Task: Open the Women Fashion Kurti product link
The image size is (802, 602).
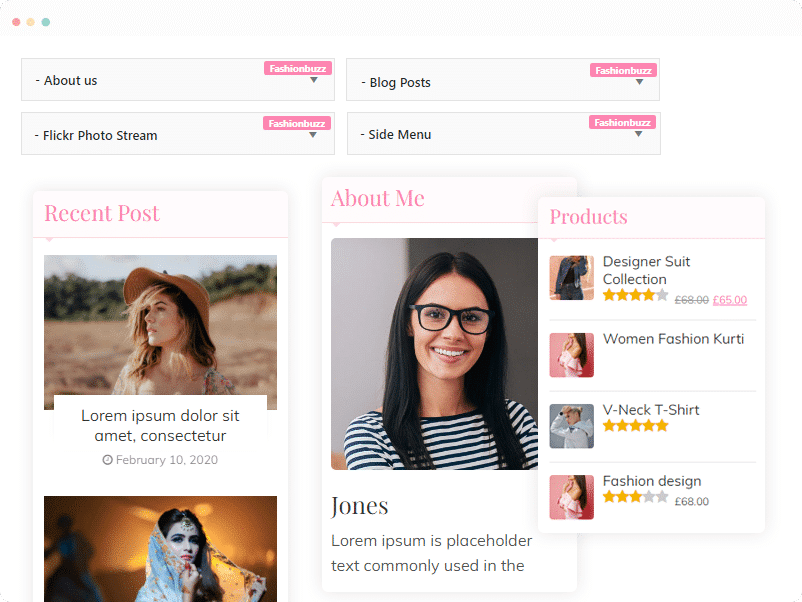Action: pos(673,339)
